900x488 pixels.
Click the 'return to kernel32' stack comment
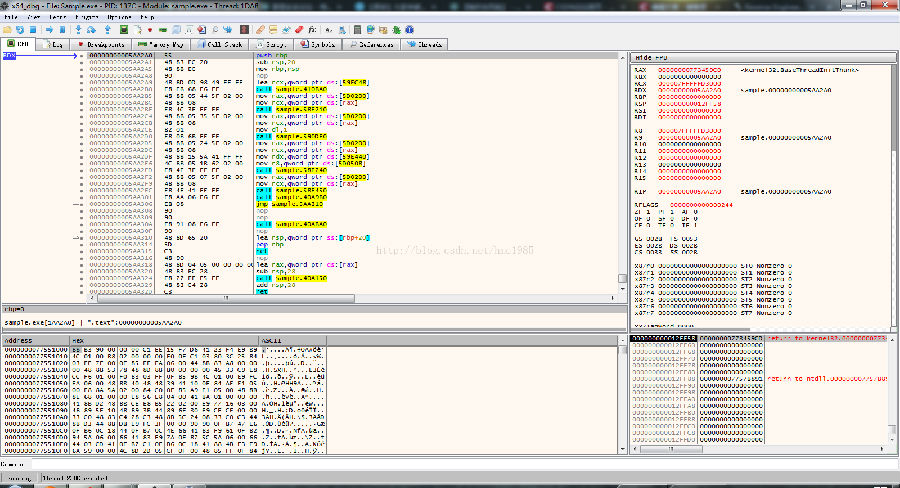(827, 339)
